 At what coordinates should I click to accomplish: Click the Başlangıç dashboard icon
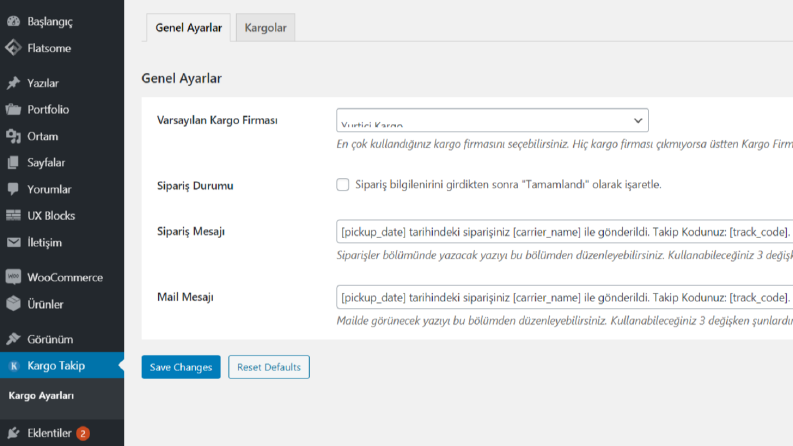pyautogui.click(x=14, y=21)
